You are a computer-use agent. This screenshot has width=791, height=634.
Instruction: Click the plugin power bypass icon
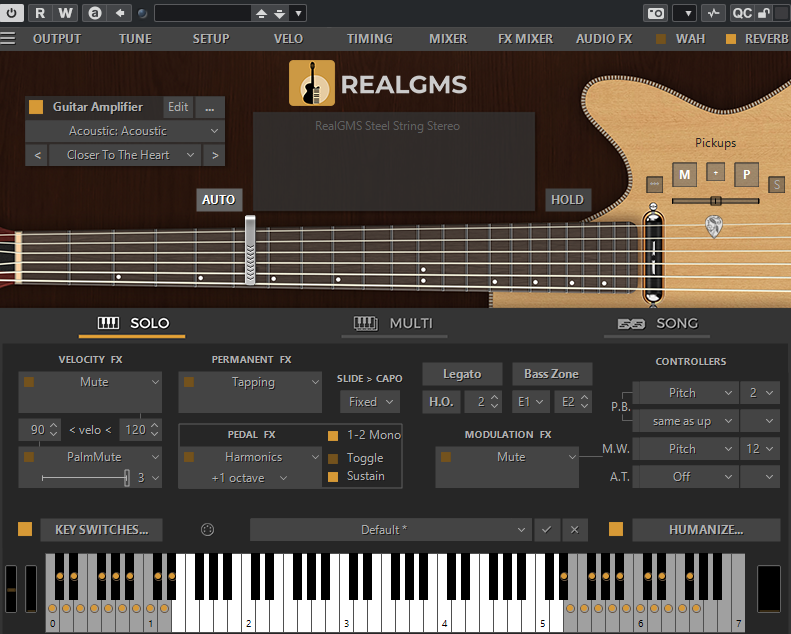point(11,13)
